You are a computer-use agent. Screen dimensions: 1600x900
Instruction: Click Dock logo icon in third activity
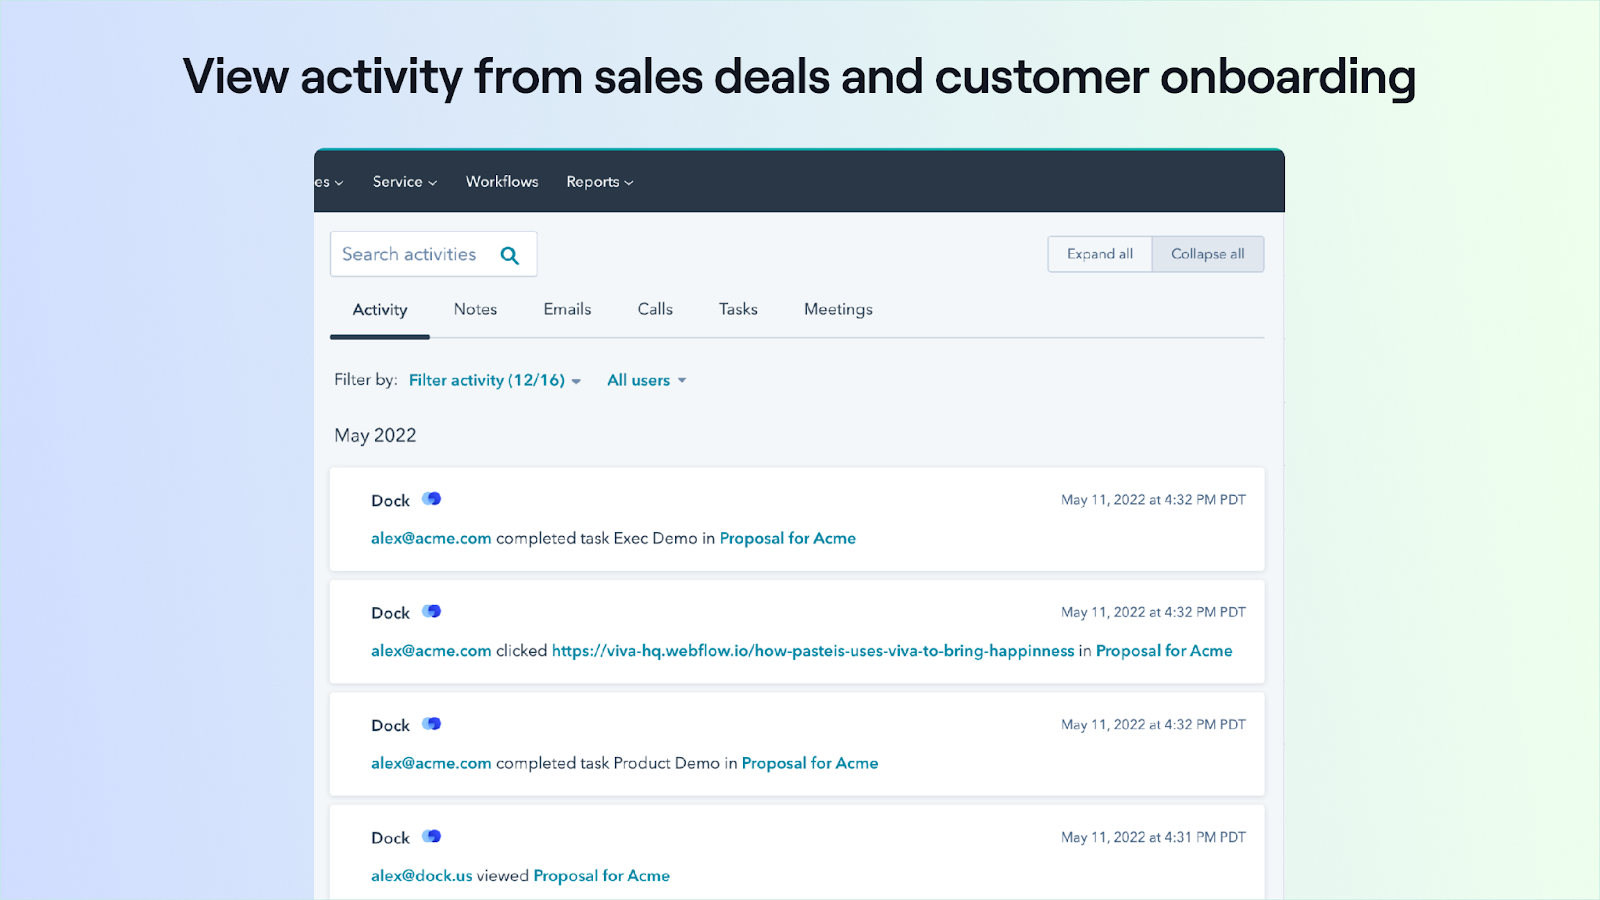point(431,724)
